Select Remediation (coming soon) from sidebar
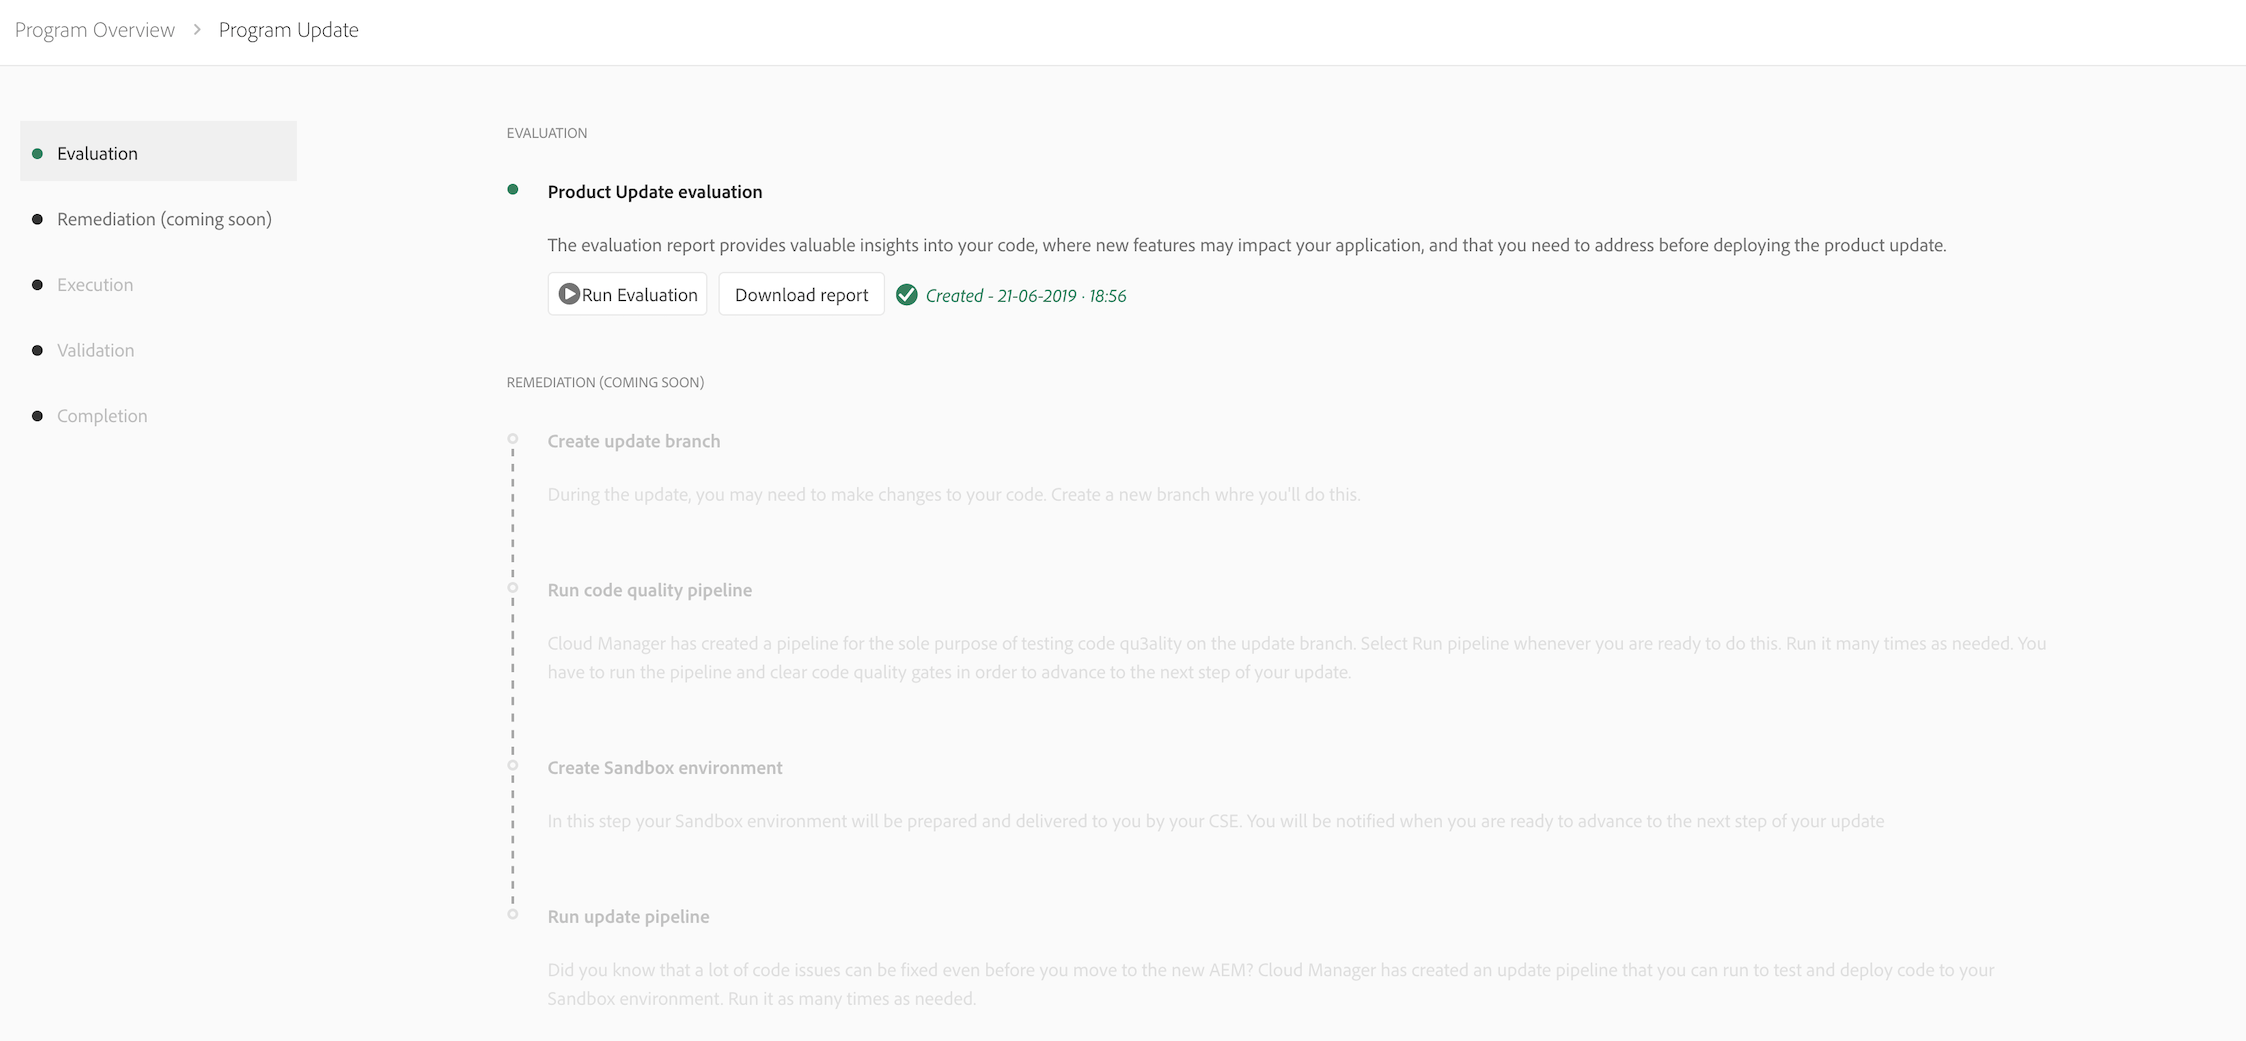The image size is (2246, 1041). [x=164, y=219]
